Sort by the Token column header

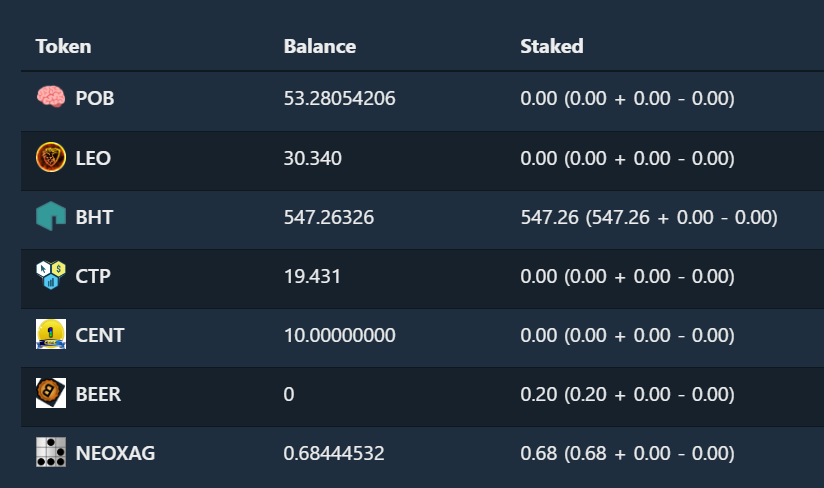tap(64, 46)
